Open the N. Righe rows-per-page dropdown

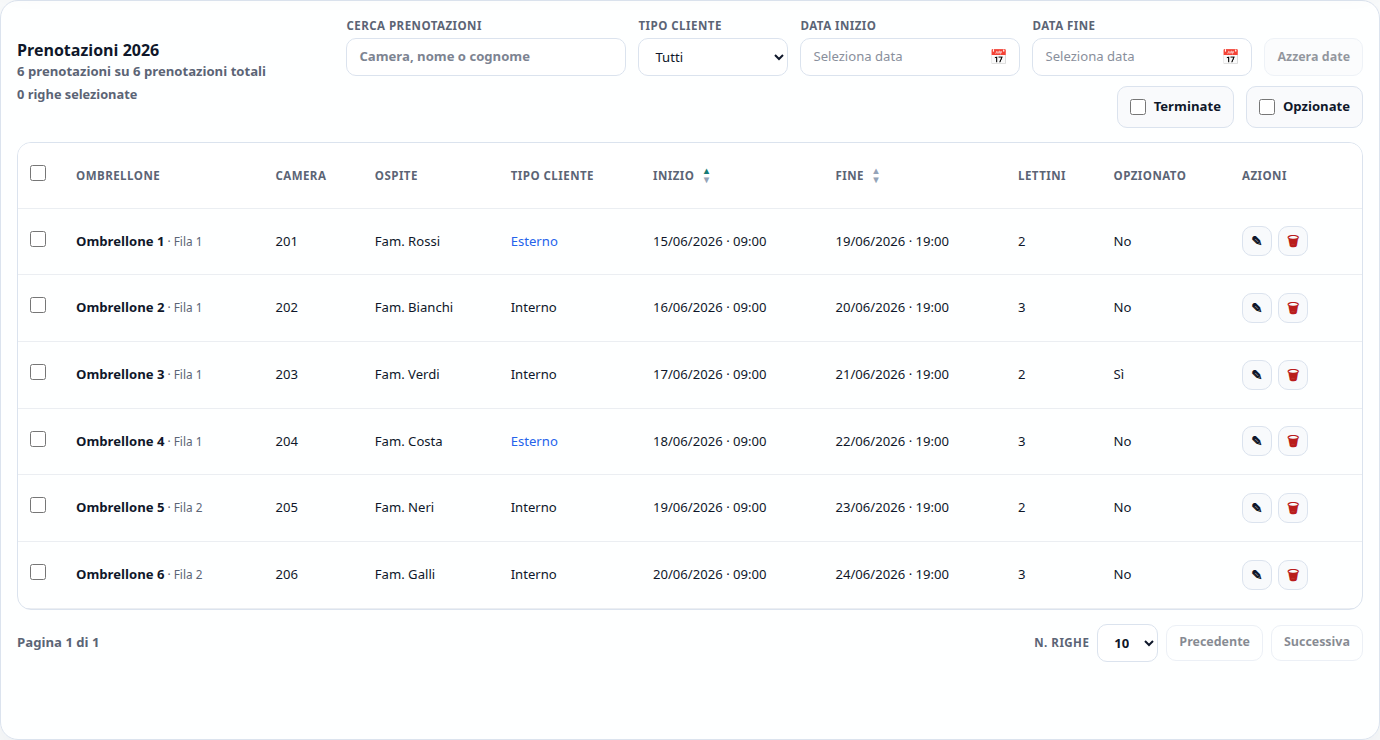pyautogui.click(x=1127, y=643)
